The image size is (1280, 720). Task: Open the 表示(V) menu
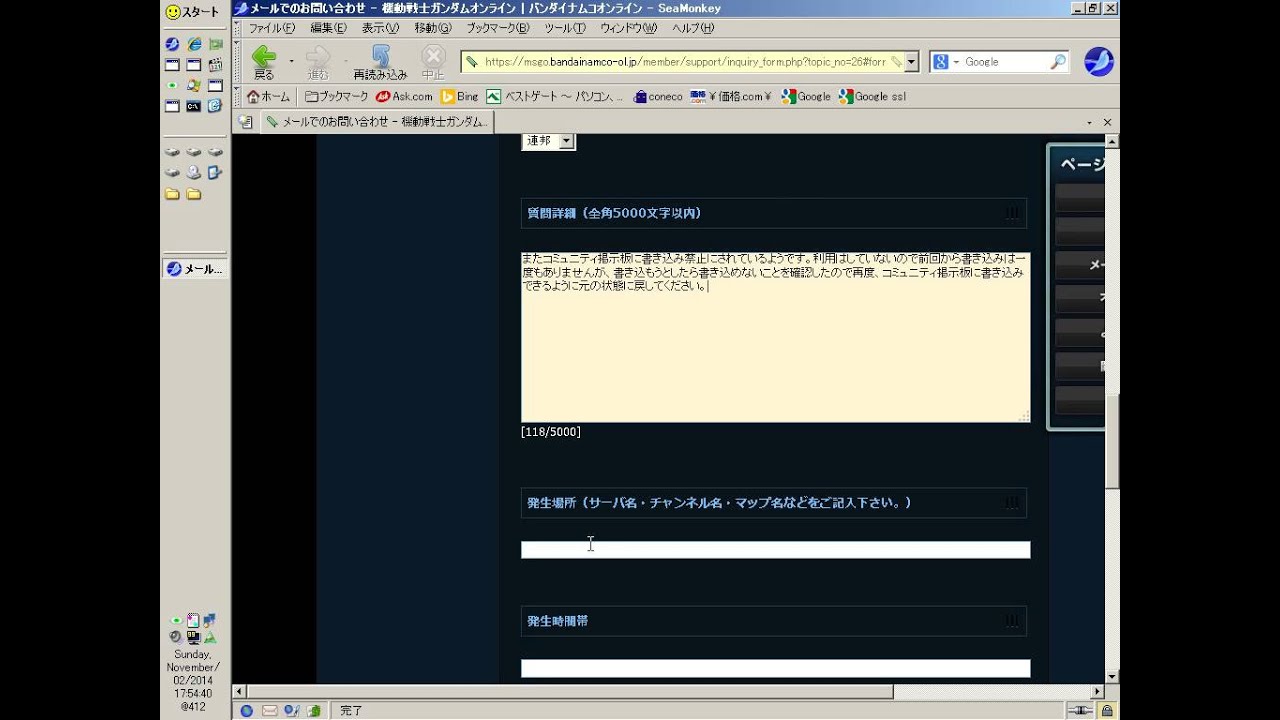pos(380,28)
